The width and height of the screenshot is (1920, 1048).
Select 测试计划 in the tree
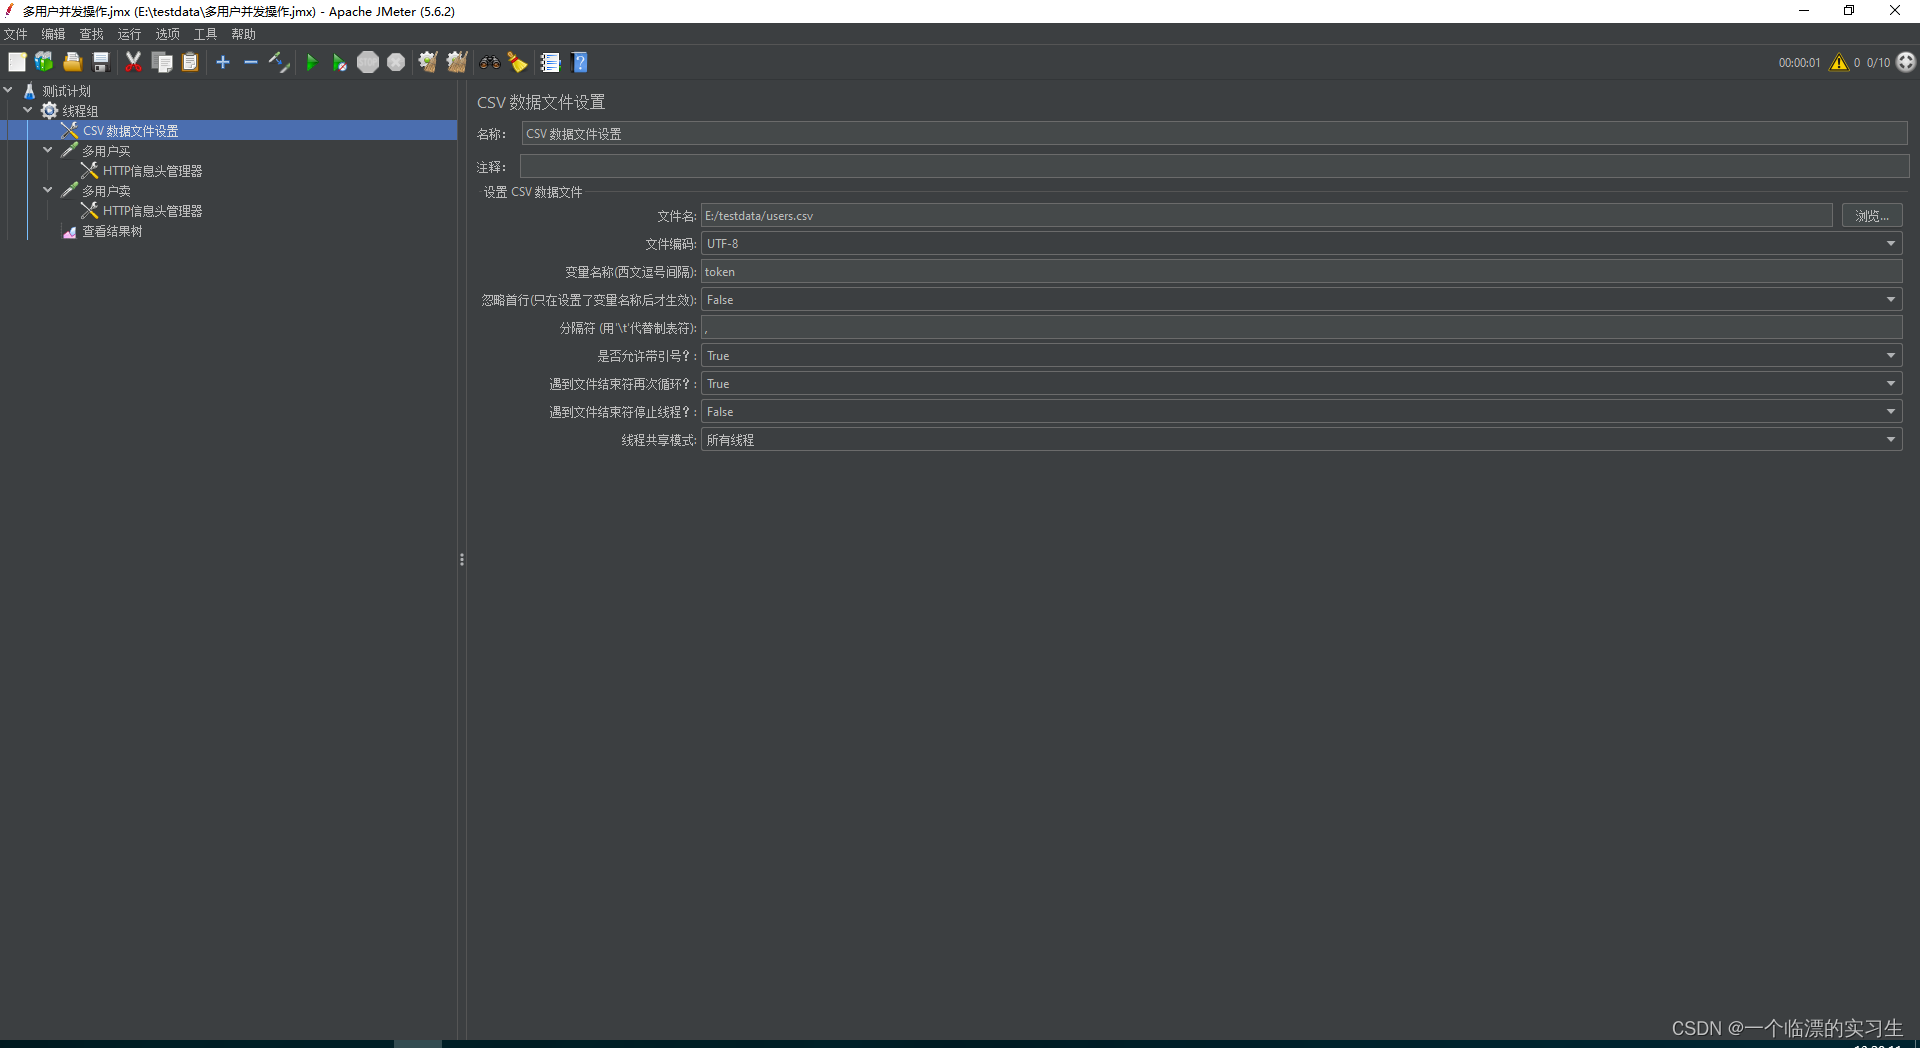point(66,91)
